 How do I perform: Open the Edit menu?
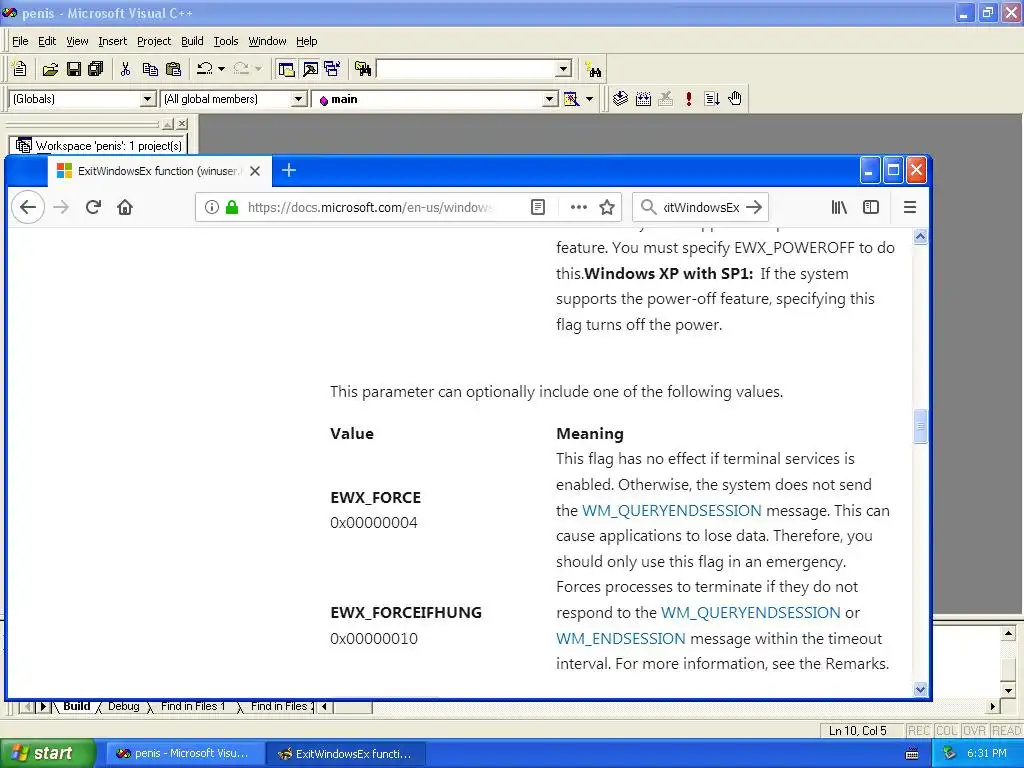click(47, 41)
